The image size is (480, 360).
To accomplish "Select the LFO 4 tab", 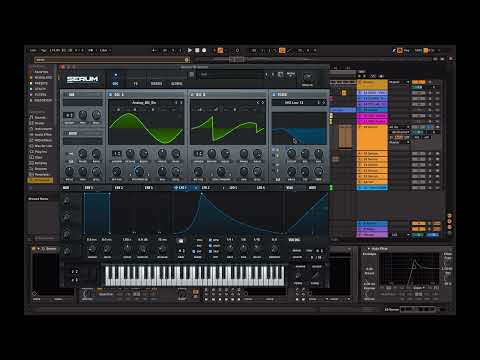I will click(x=260, y=188).
